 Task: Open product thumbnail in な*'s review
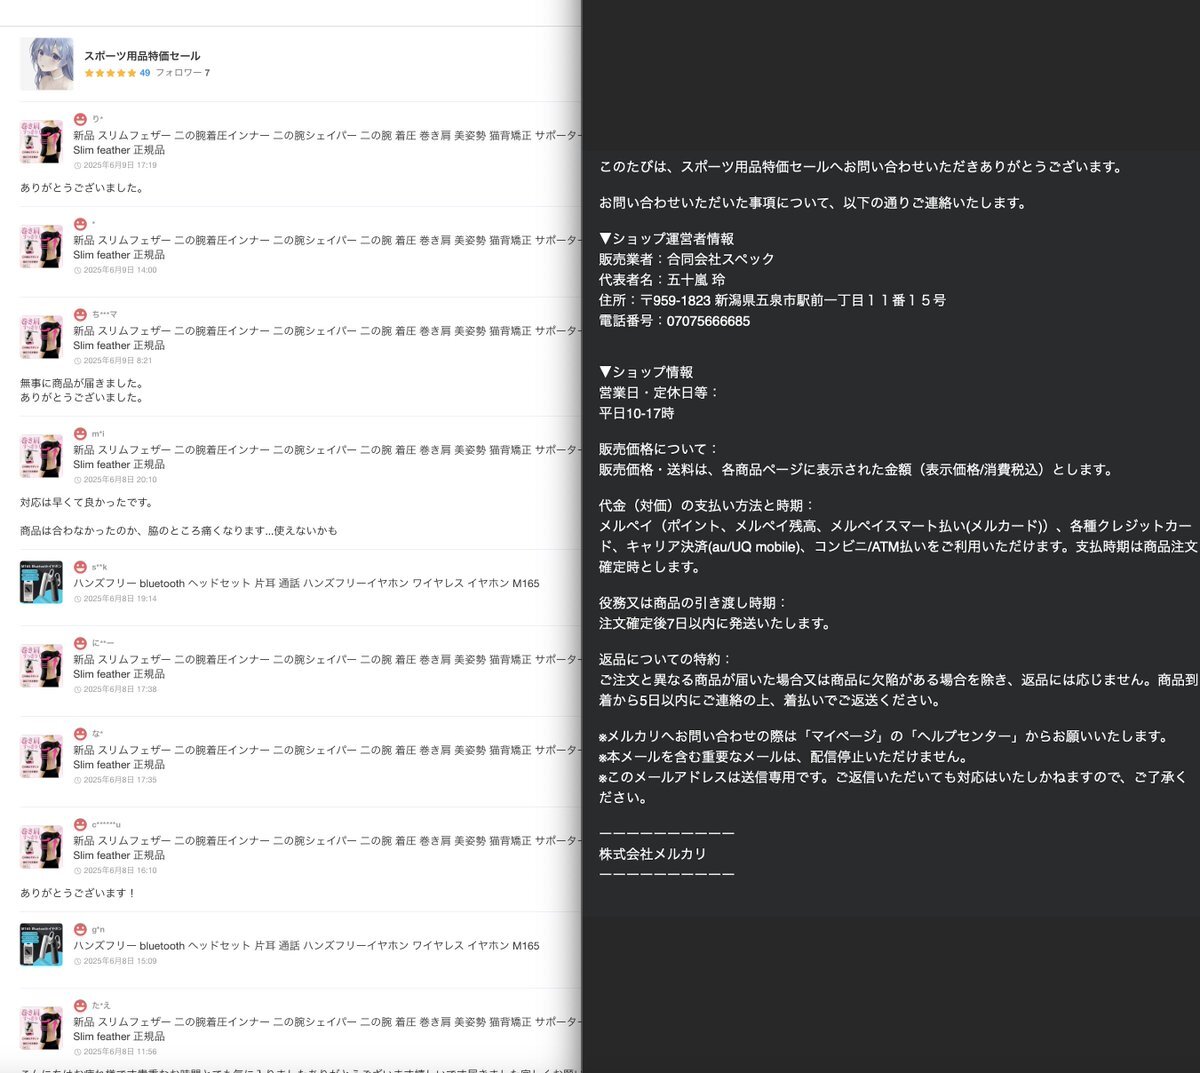tap(41, 756)
